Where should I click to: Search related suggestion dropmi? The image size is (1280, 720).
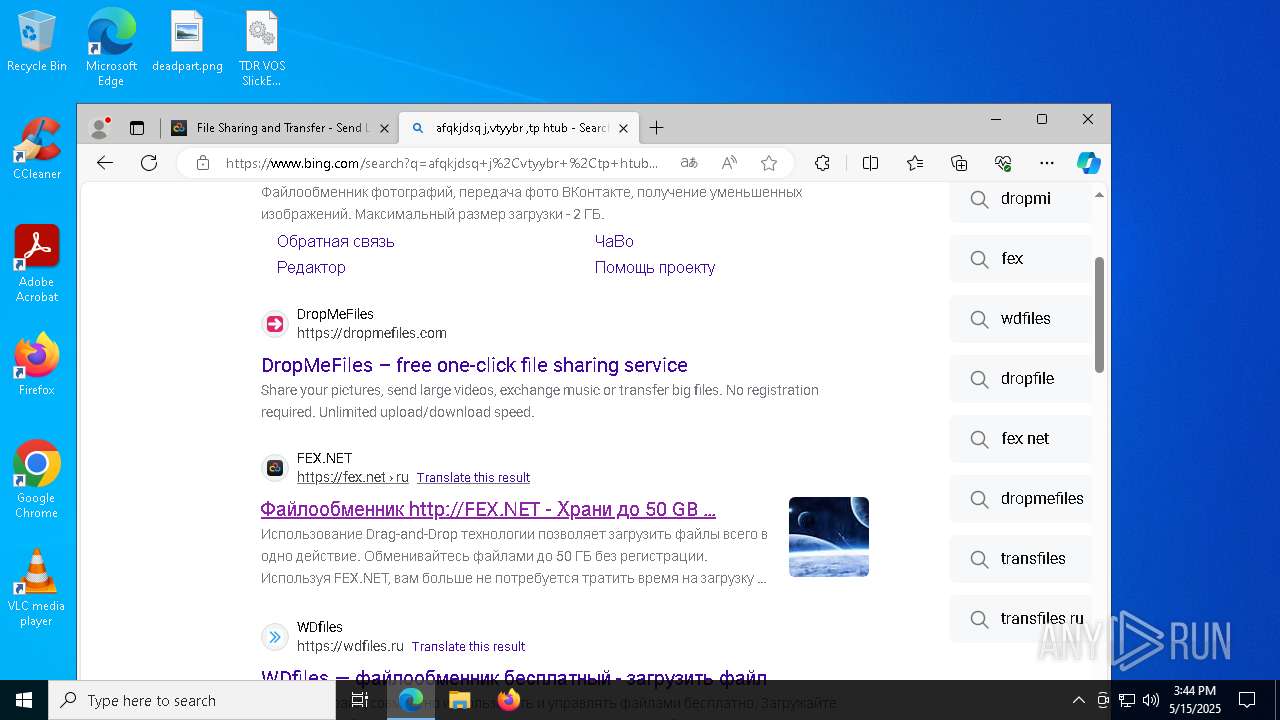click(x=1021, y=199)
